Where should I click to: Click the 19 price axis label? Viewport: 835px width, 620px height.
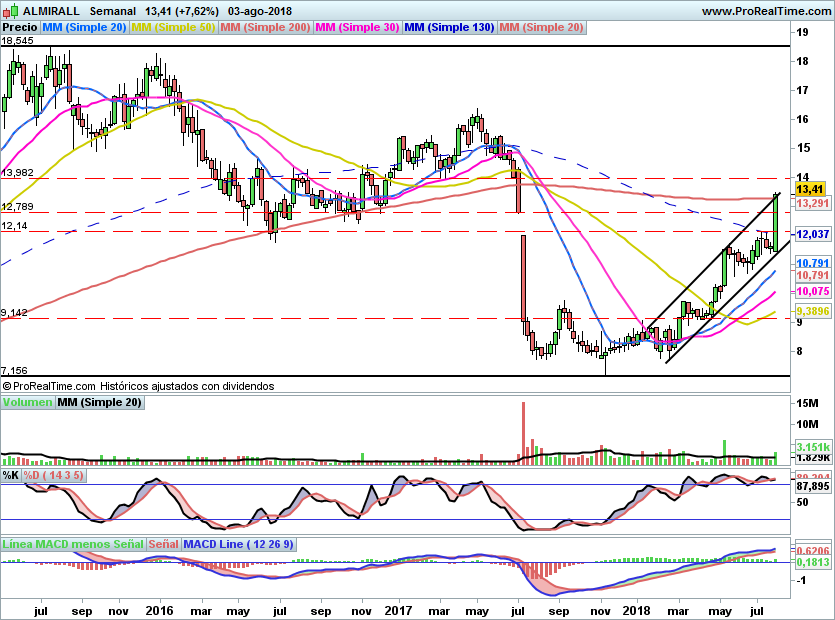pyautogui.click(x=802, y=32)
